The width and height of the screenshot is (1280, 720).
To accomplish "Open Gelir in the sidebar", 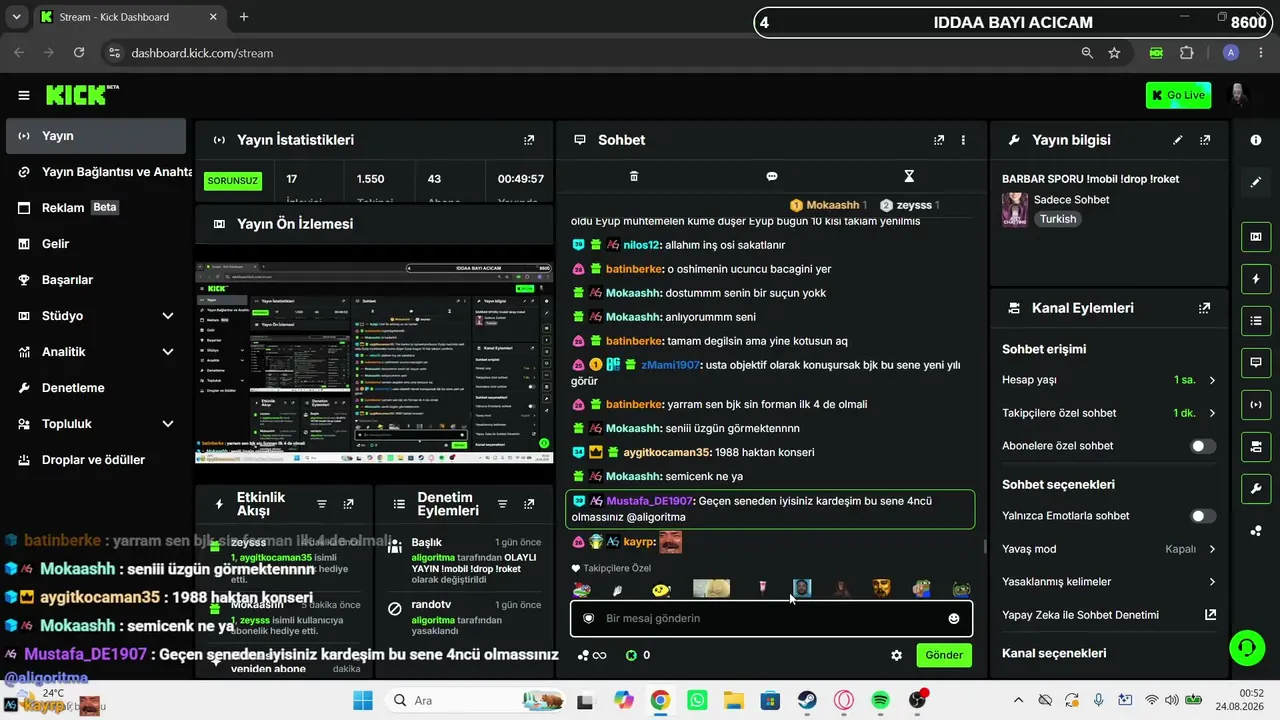I will (96, 244).
